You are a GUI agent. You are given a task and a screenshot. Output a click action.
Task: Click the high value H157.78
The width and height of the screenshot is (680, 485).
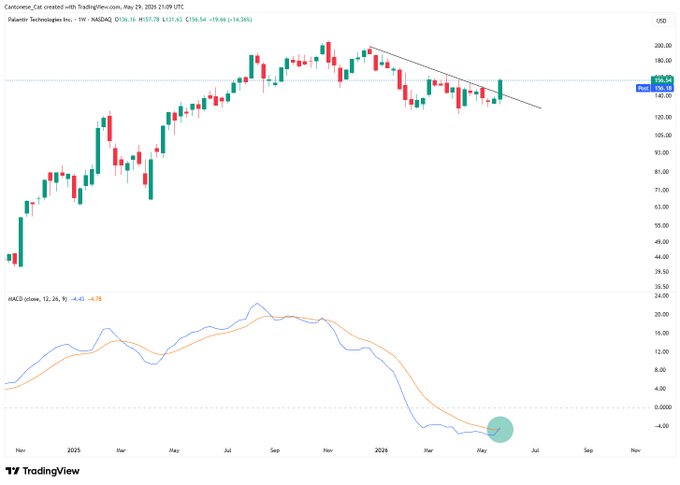click(149, 20)
